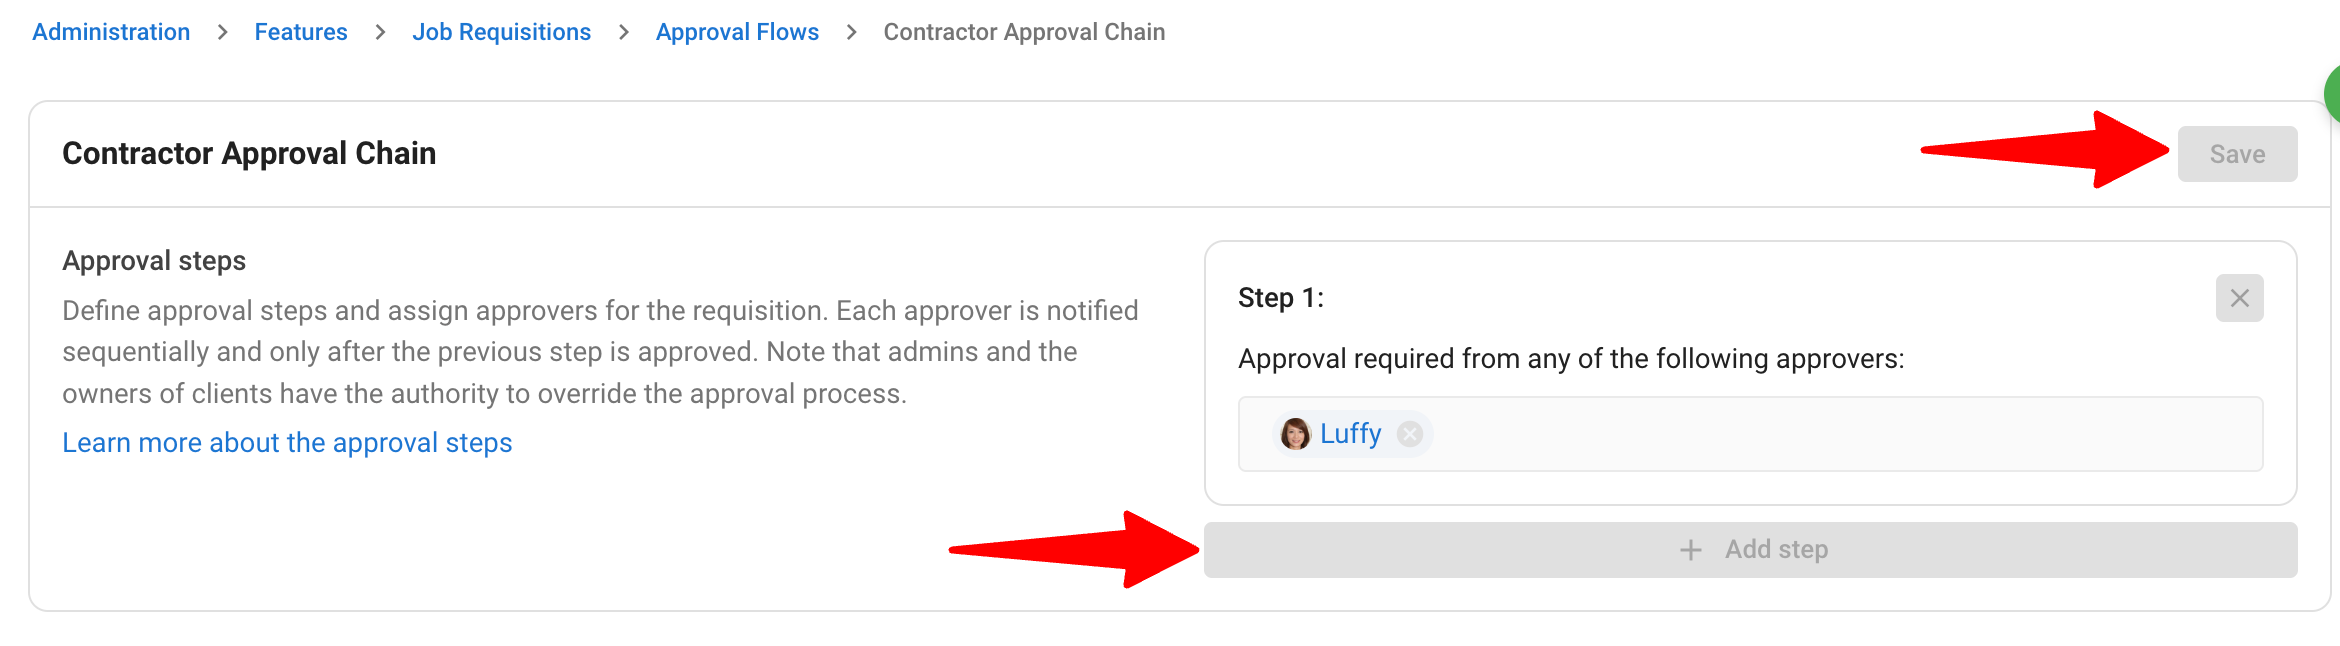Screen dimensions: 2340x646
Task: Click the Contractor Approval Chain breadcrumb text
Action: [1024, 32]
